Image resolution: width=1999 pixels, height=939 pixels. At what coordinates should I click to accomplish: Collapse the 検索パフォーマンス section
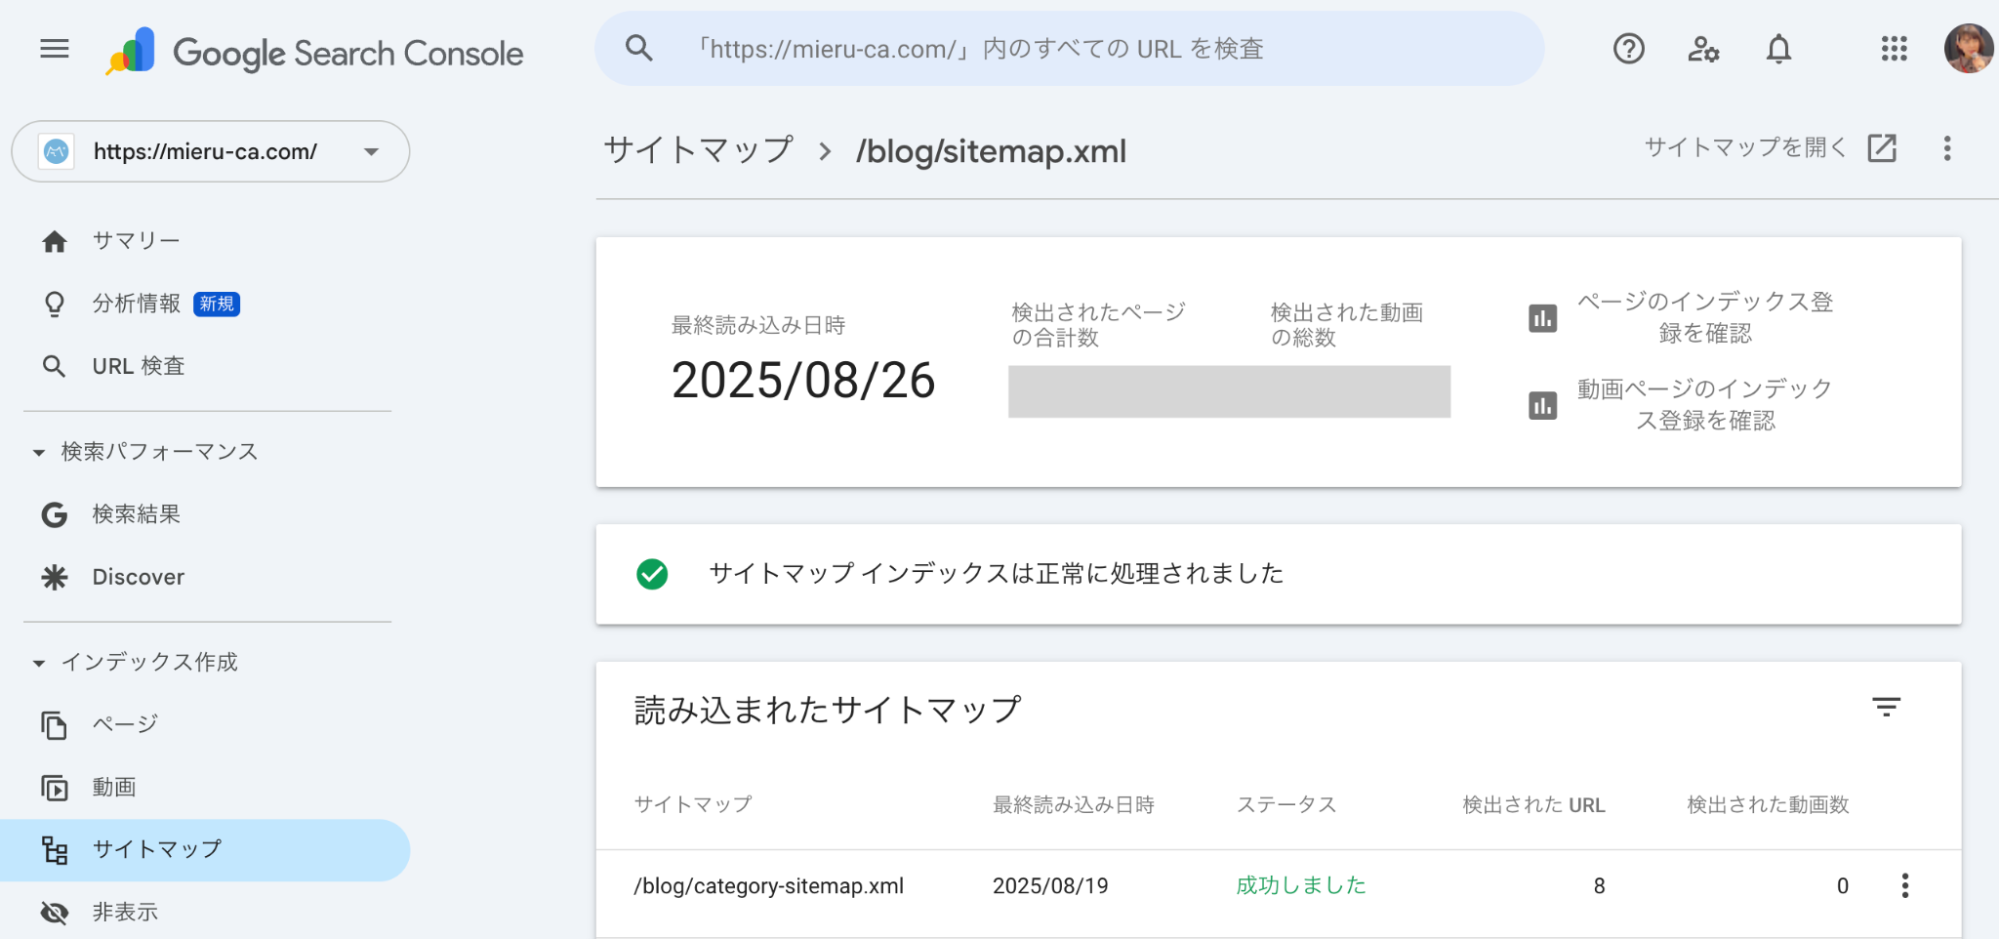click(x=38, y=451)
